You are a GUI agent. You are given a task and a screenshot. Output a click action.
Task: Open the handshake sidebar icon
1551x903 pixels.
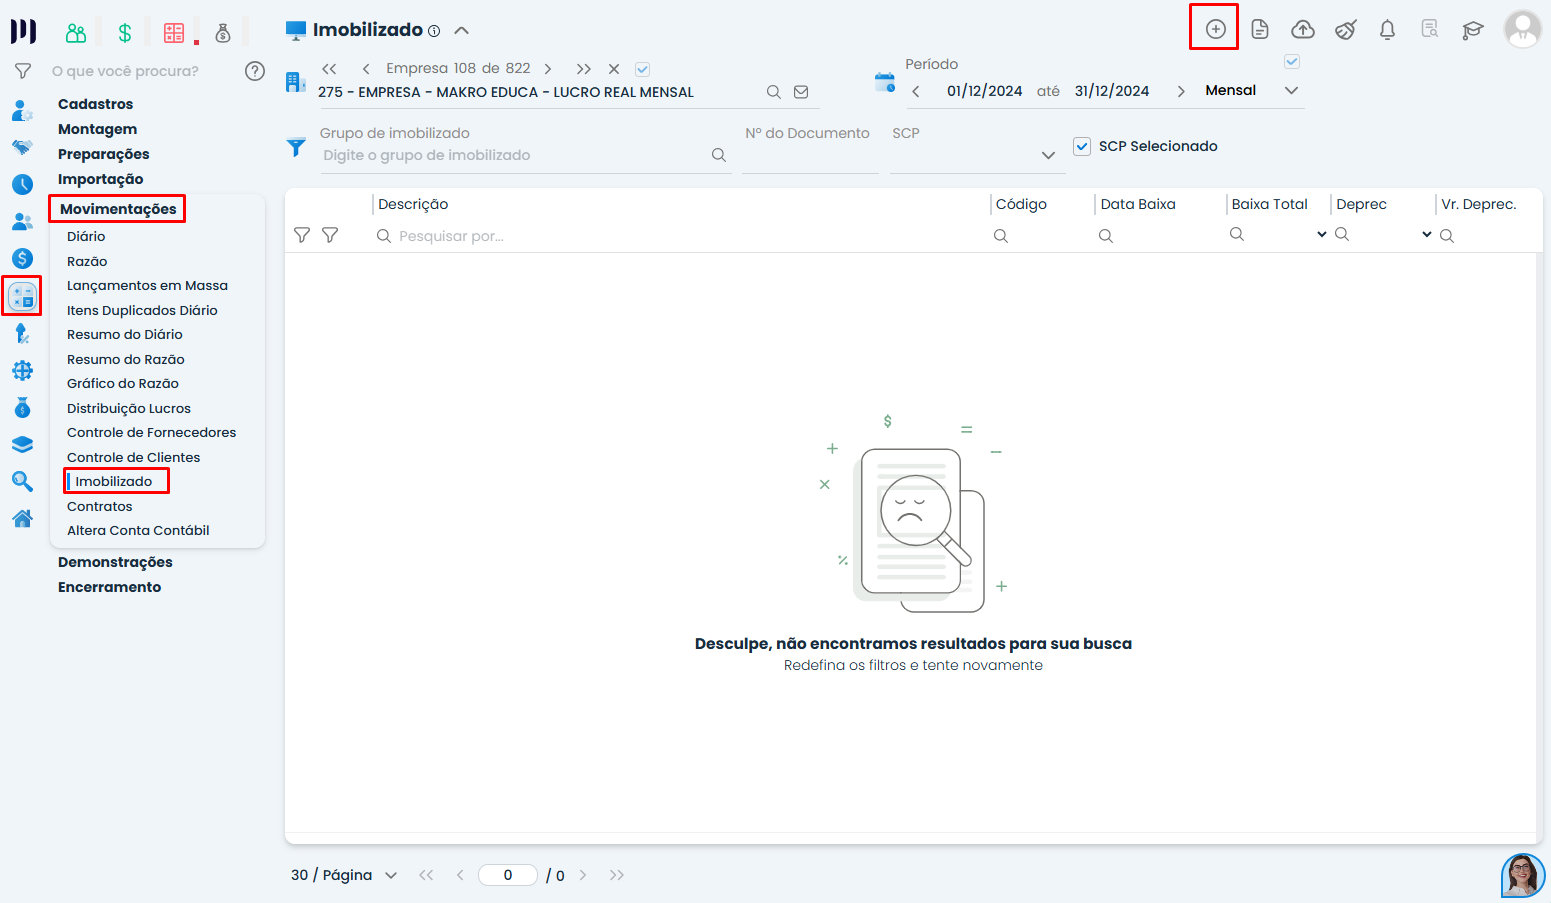click(x=22, y=147)
